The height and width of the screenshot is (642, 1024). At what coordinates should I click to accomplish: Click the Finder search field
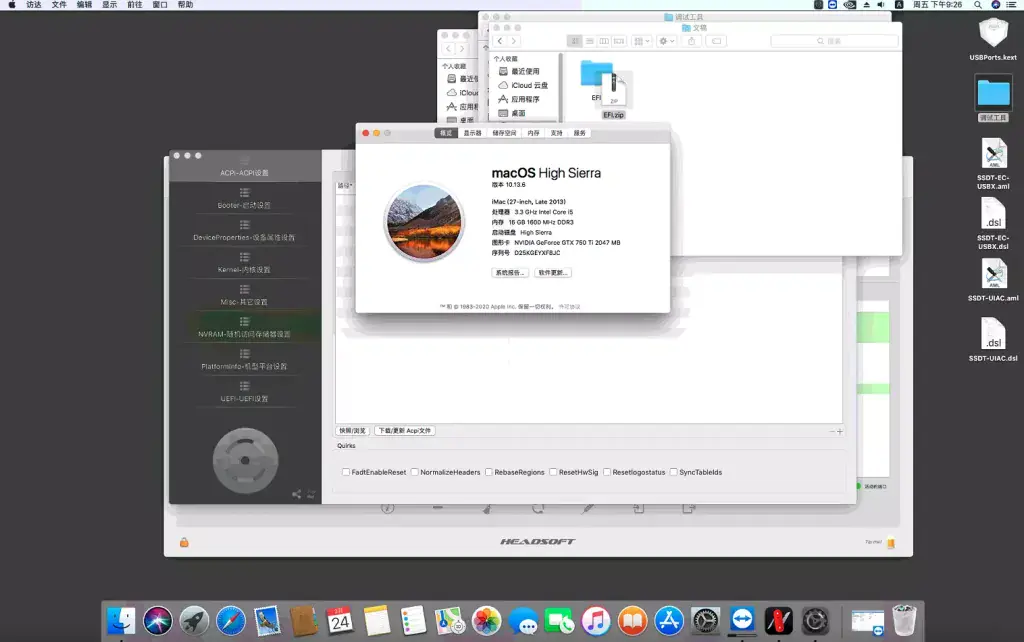click(x=834, y=40)
